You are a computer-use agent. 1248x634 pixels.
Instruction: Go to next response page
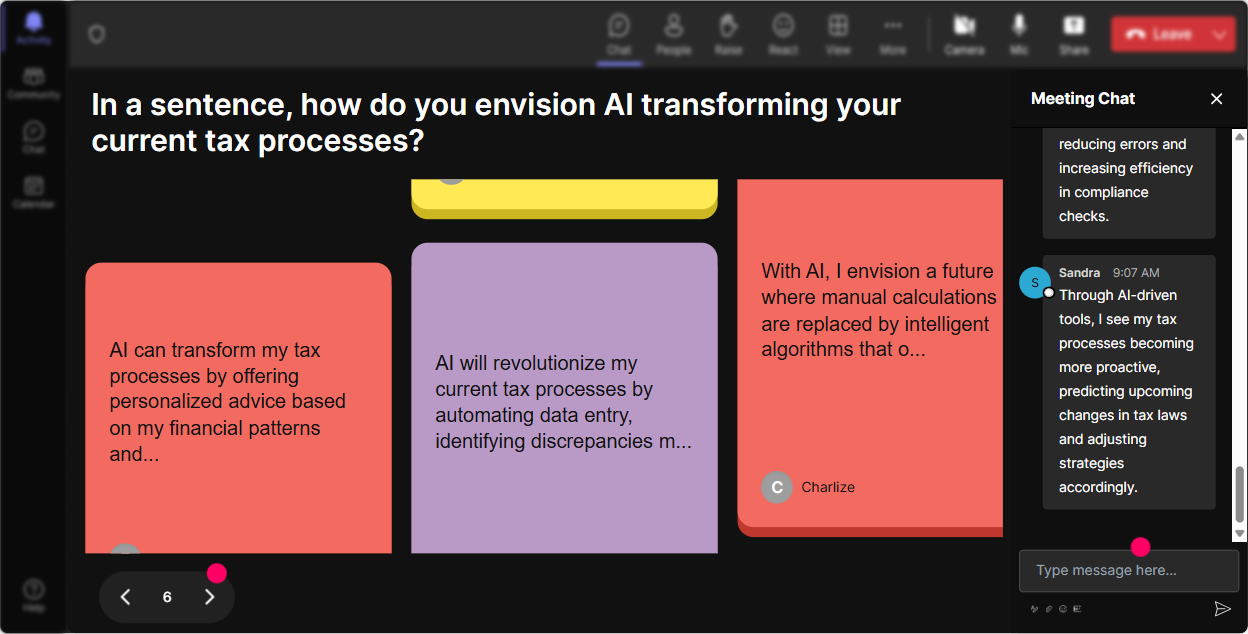209,597
